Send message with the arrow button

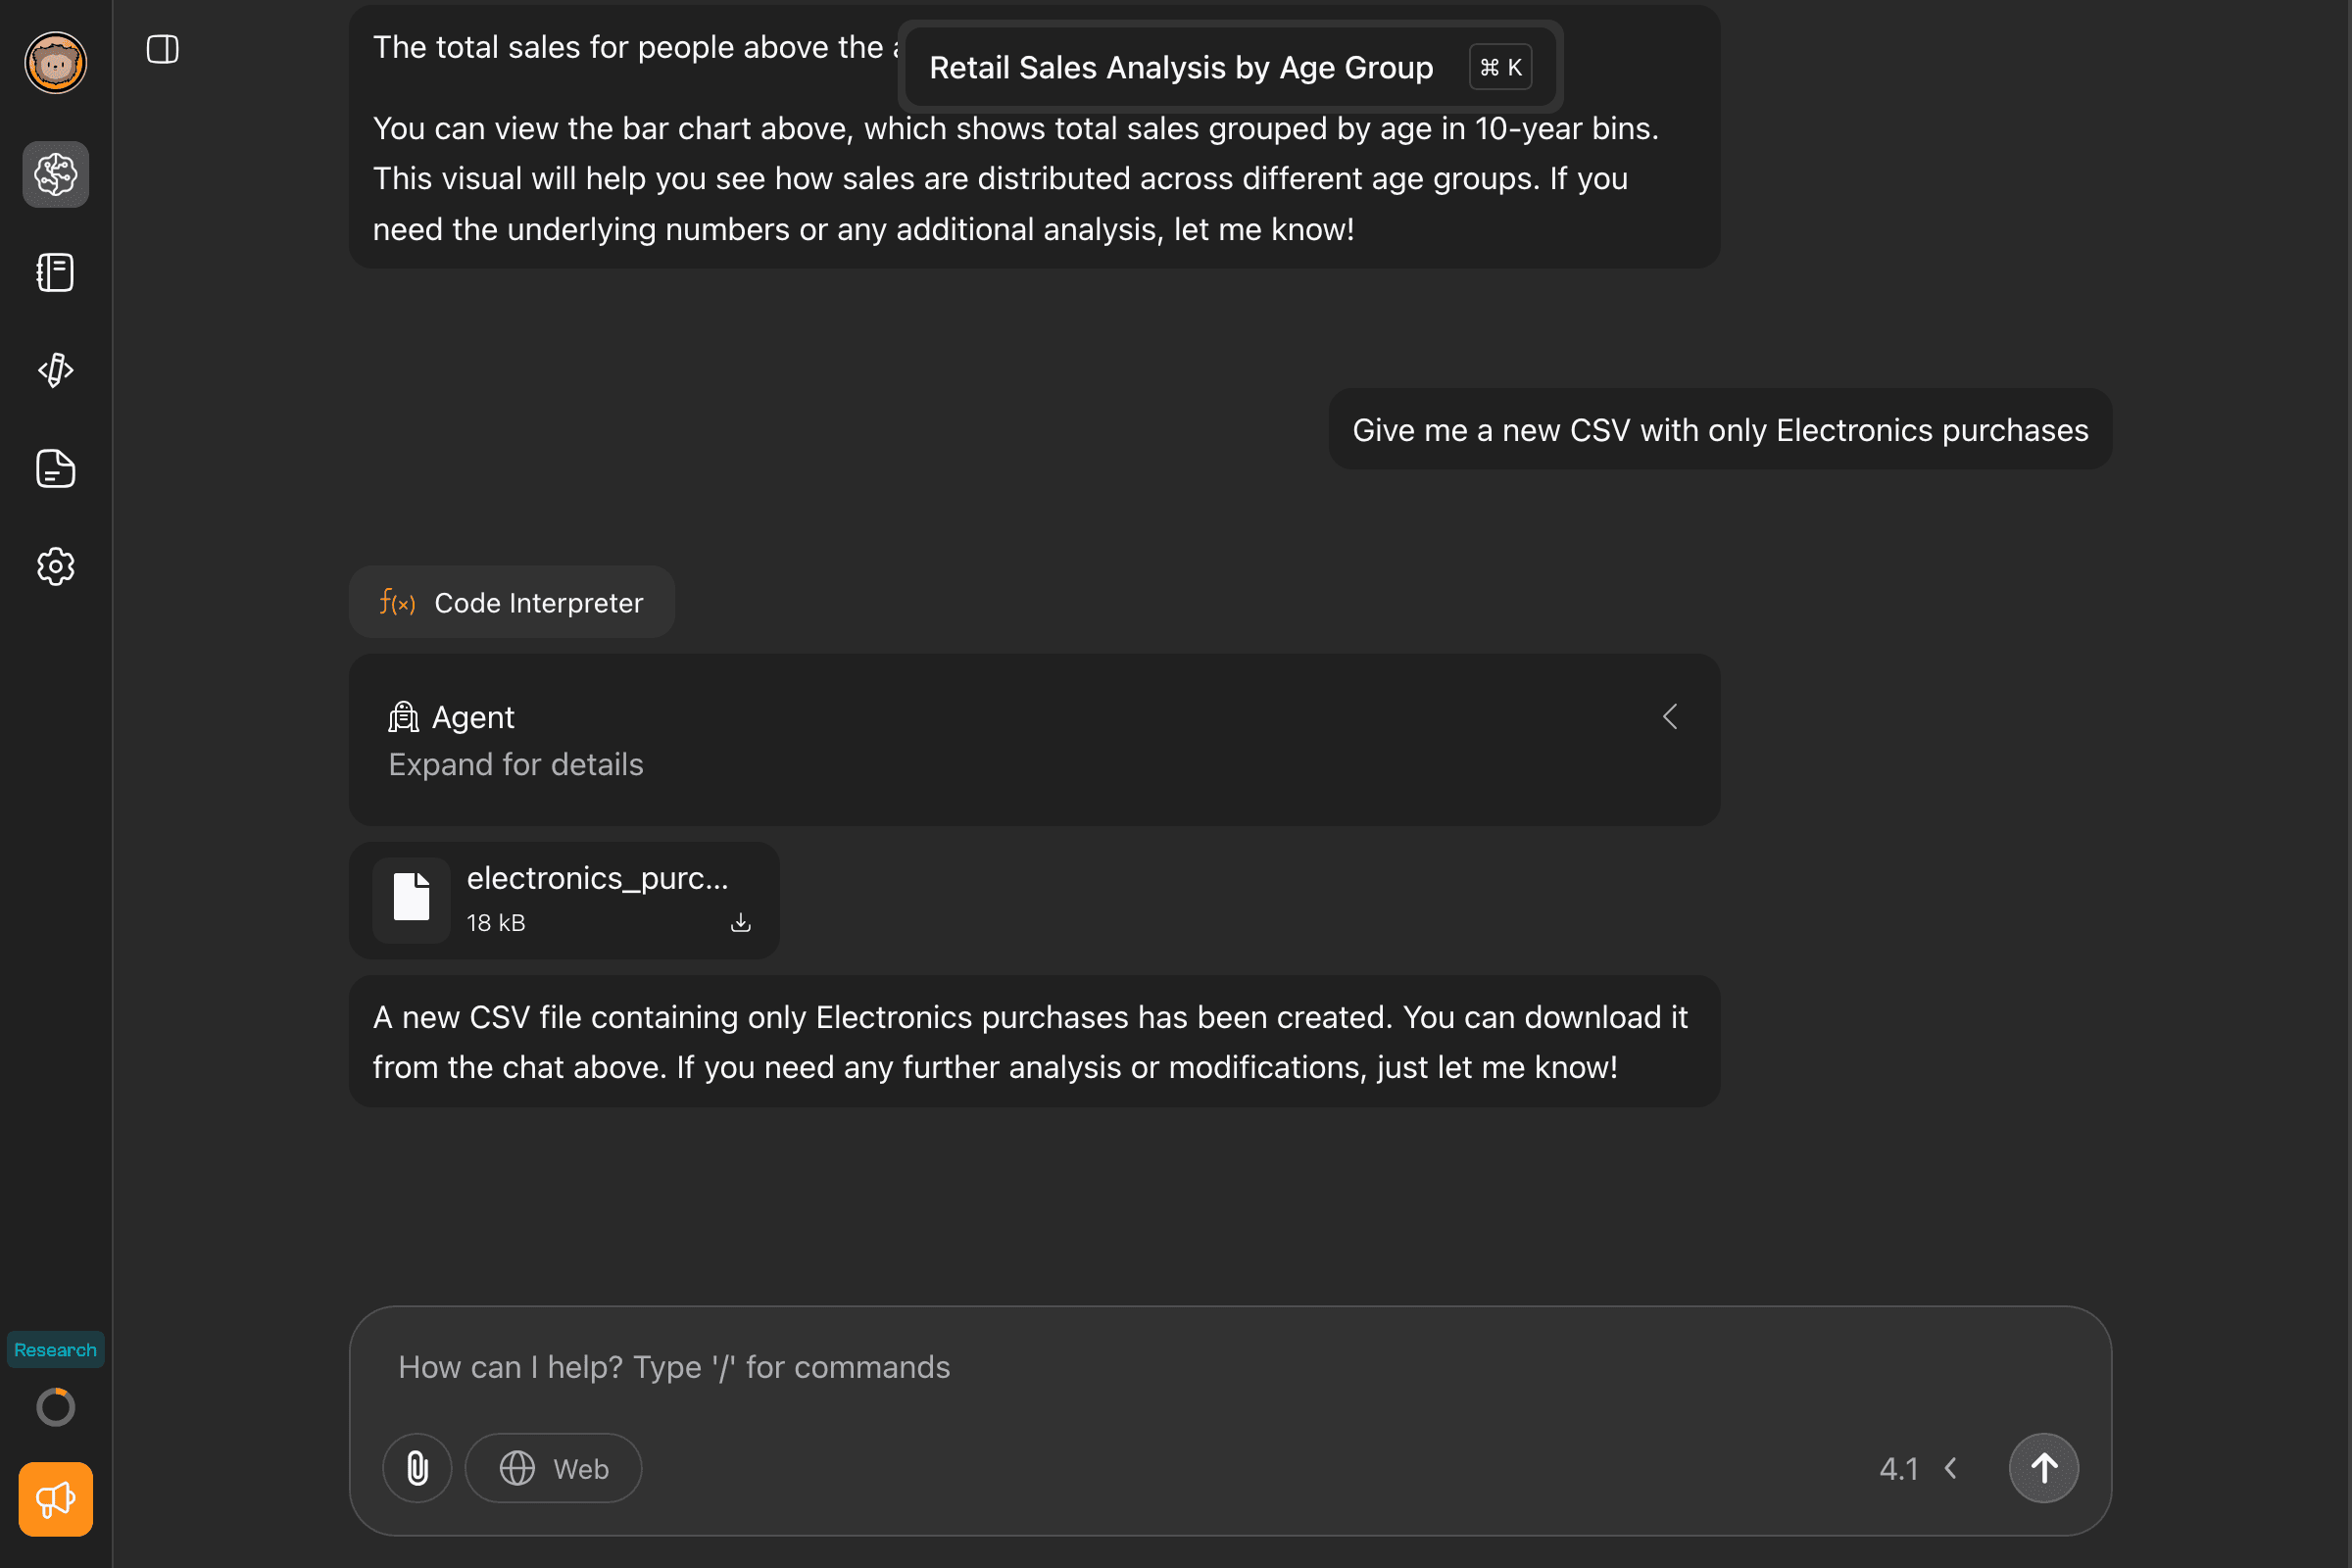pyautogui.click(x=2044, y=1468)
